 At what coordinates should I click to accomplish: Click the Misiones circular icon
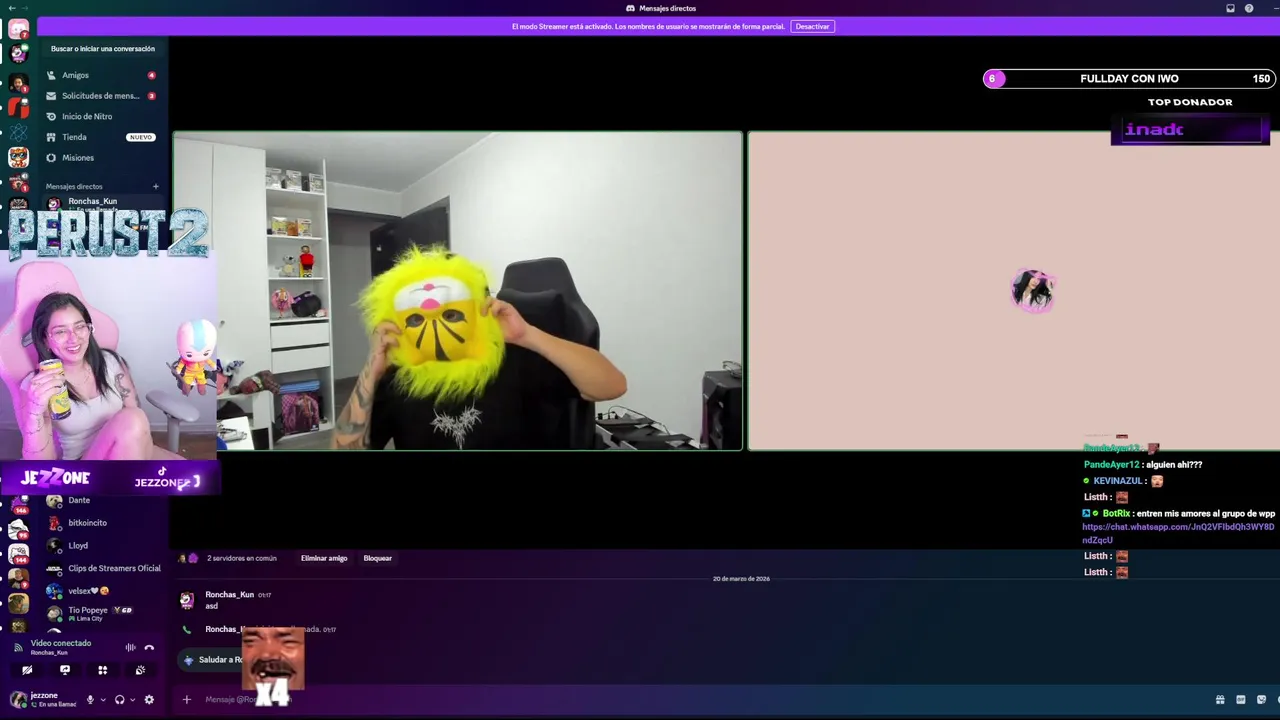51,158
